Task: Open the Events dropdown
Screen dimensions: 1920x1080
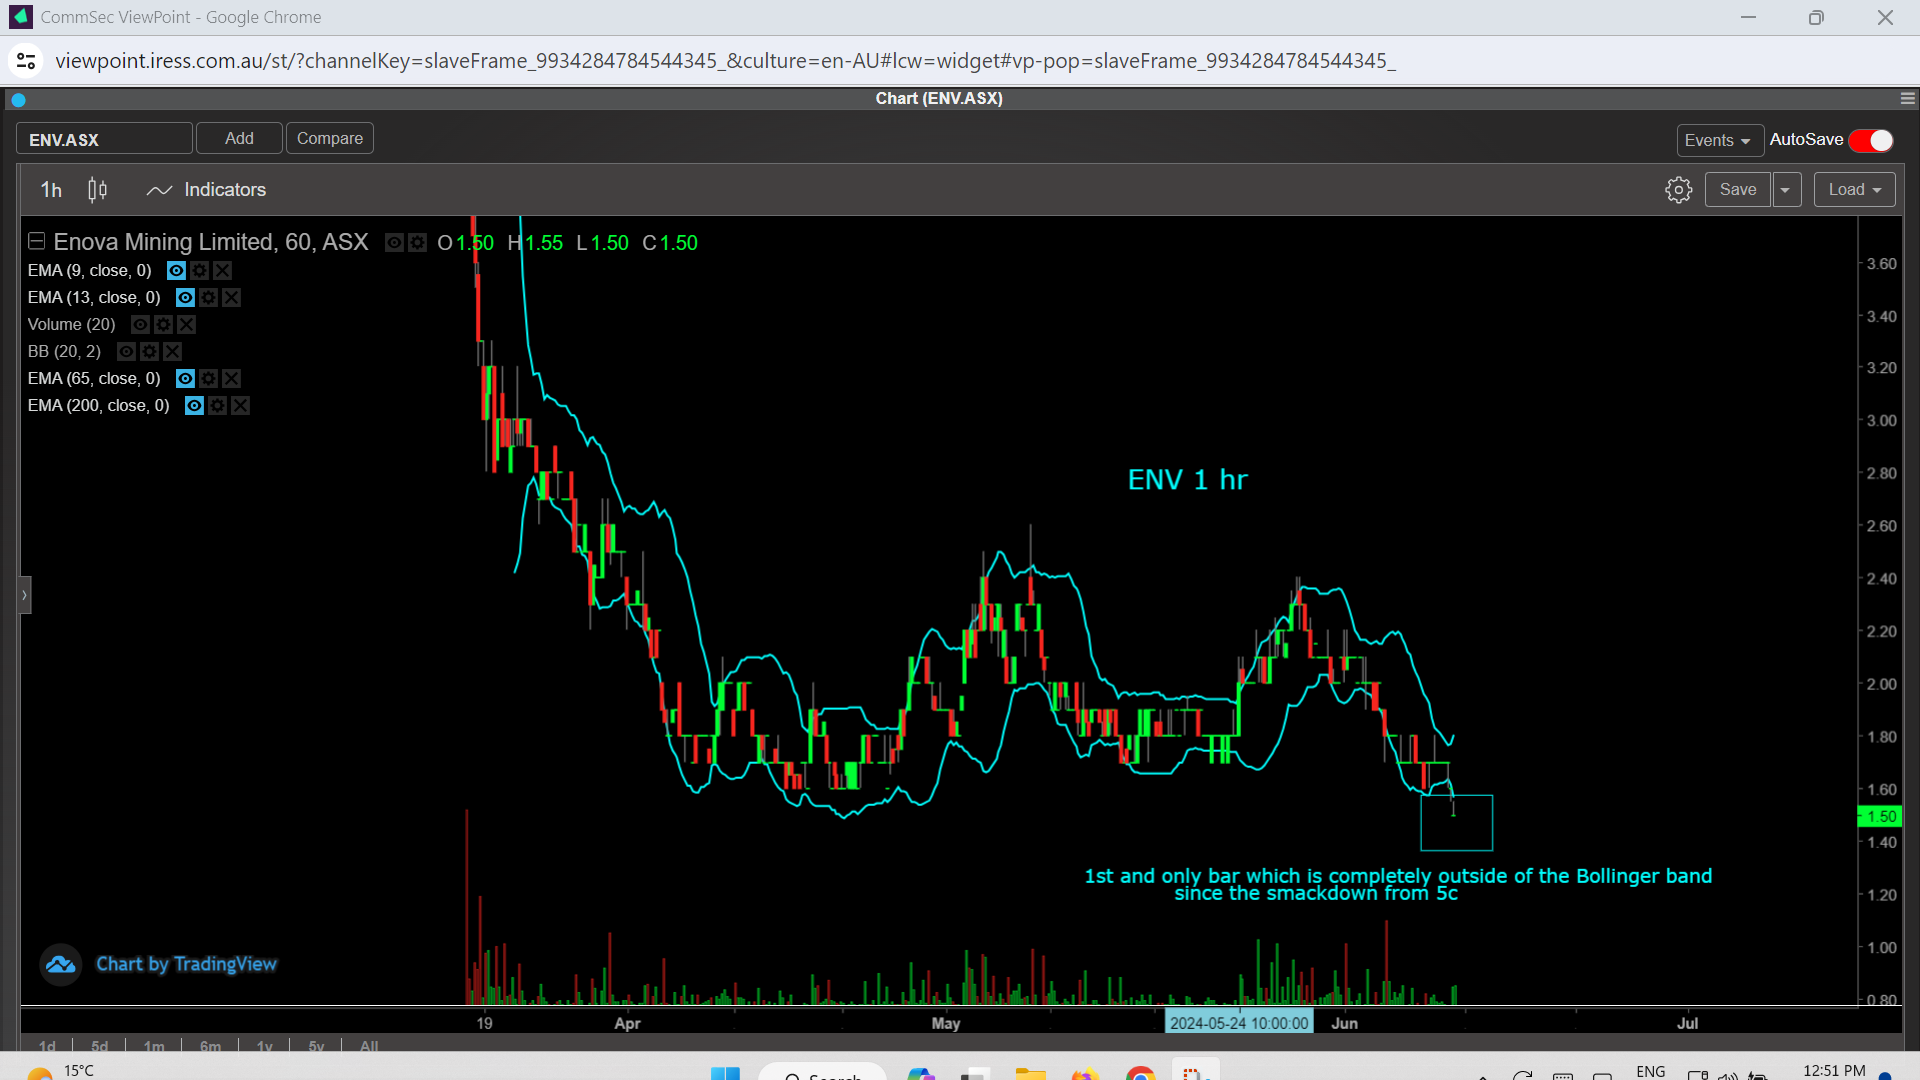Action: pos(1719,141)
